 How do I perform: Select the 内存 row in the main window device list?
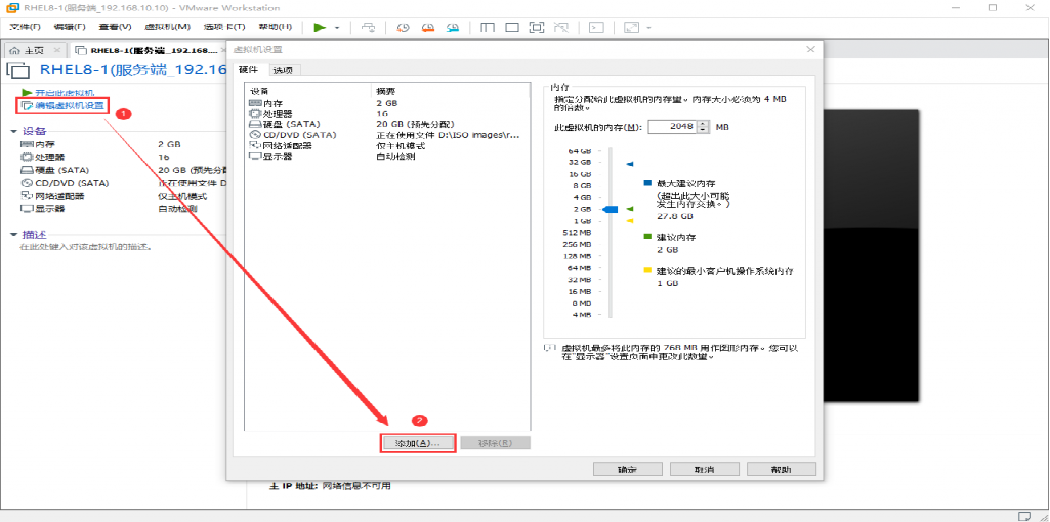coord(124,144)
